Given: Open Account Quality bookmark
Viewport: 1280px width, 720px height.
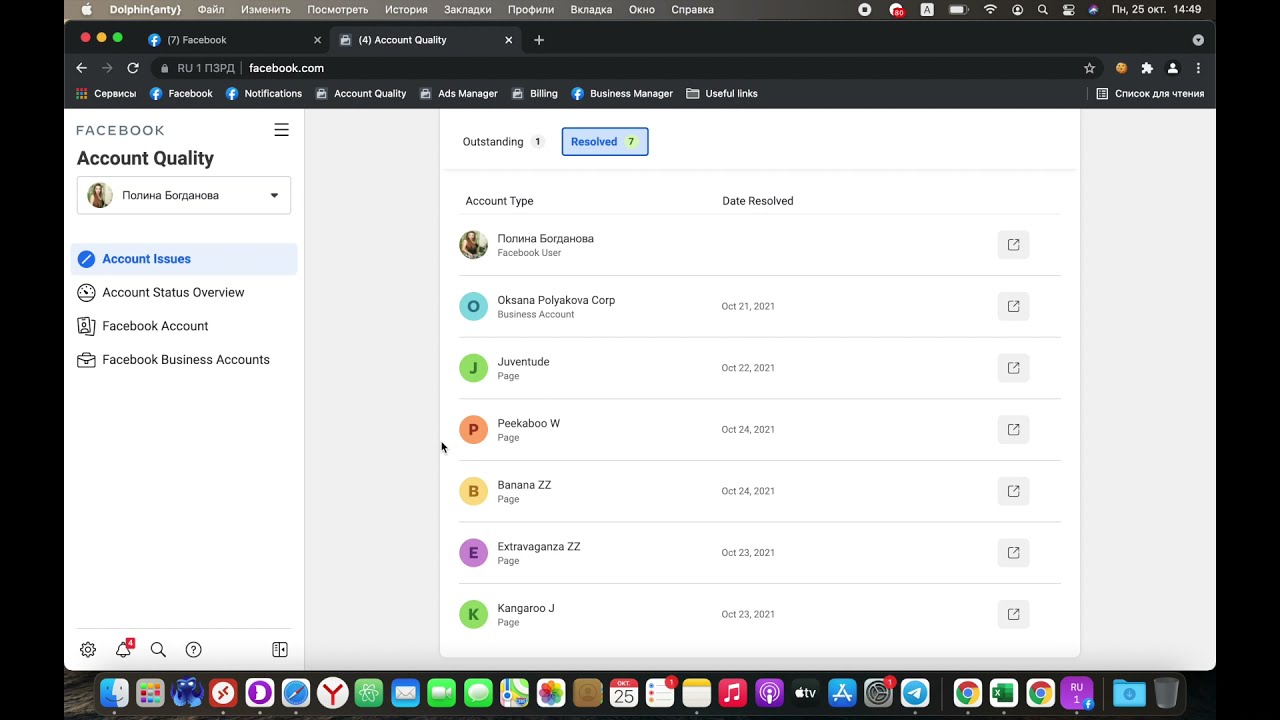Looking at the screenshot, I should click(x=361, y=94).
